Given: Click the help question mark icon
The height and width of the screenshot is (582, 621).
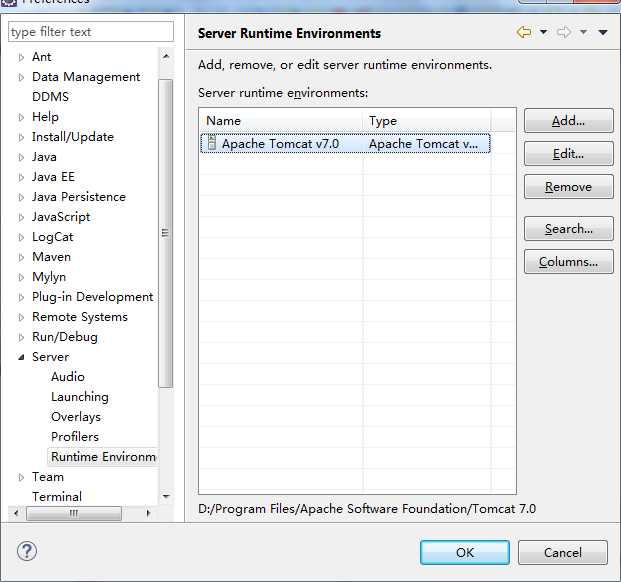Looking at the screenshot, I should point(27,551).
